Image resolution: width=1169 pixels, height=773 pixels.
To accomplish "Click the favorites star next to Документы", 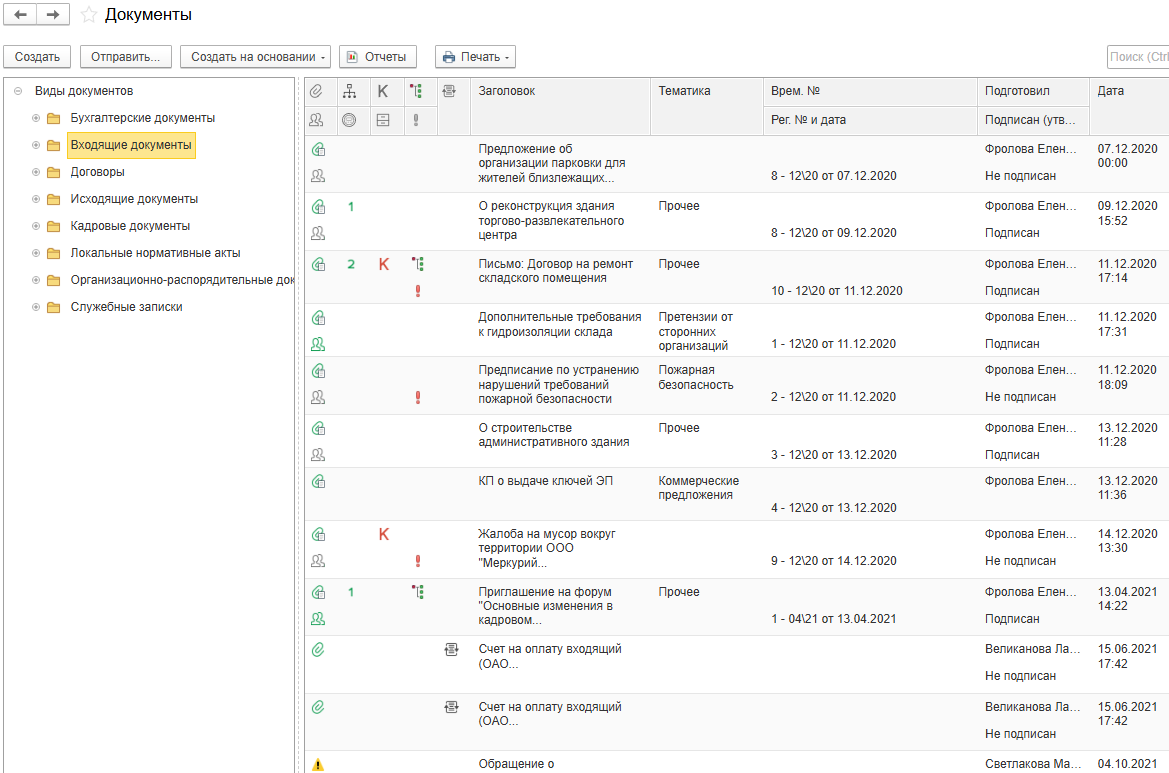I will 89,15.
